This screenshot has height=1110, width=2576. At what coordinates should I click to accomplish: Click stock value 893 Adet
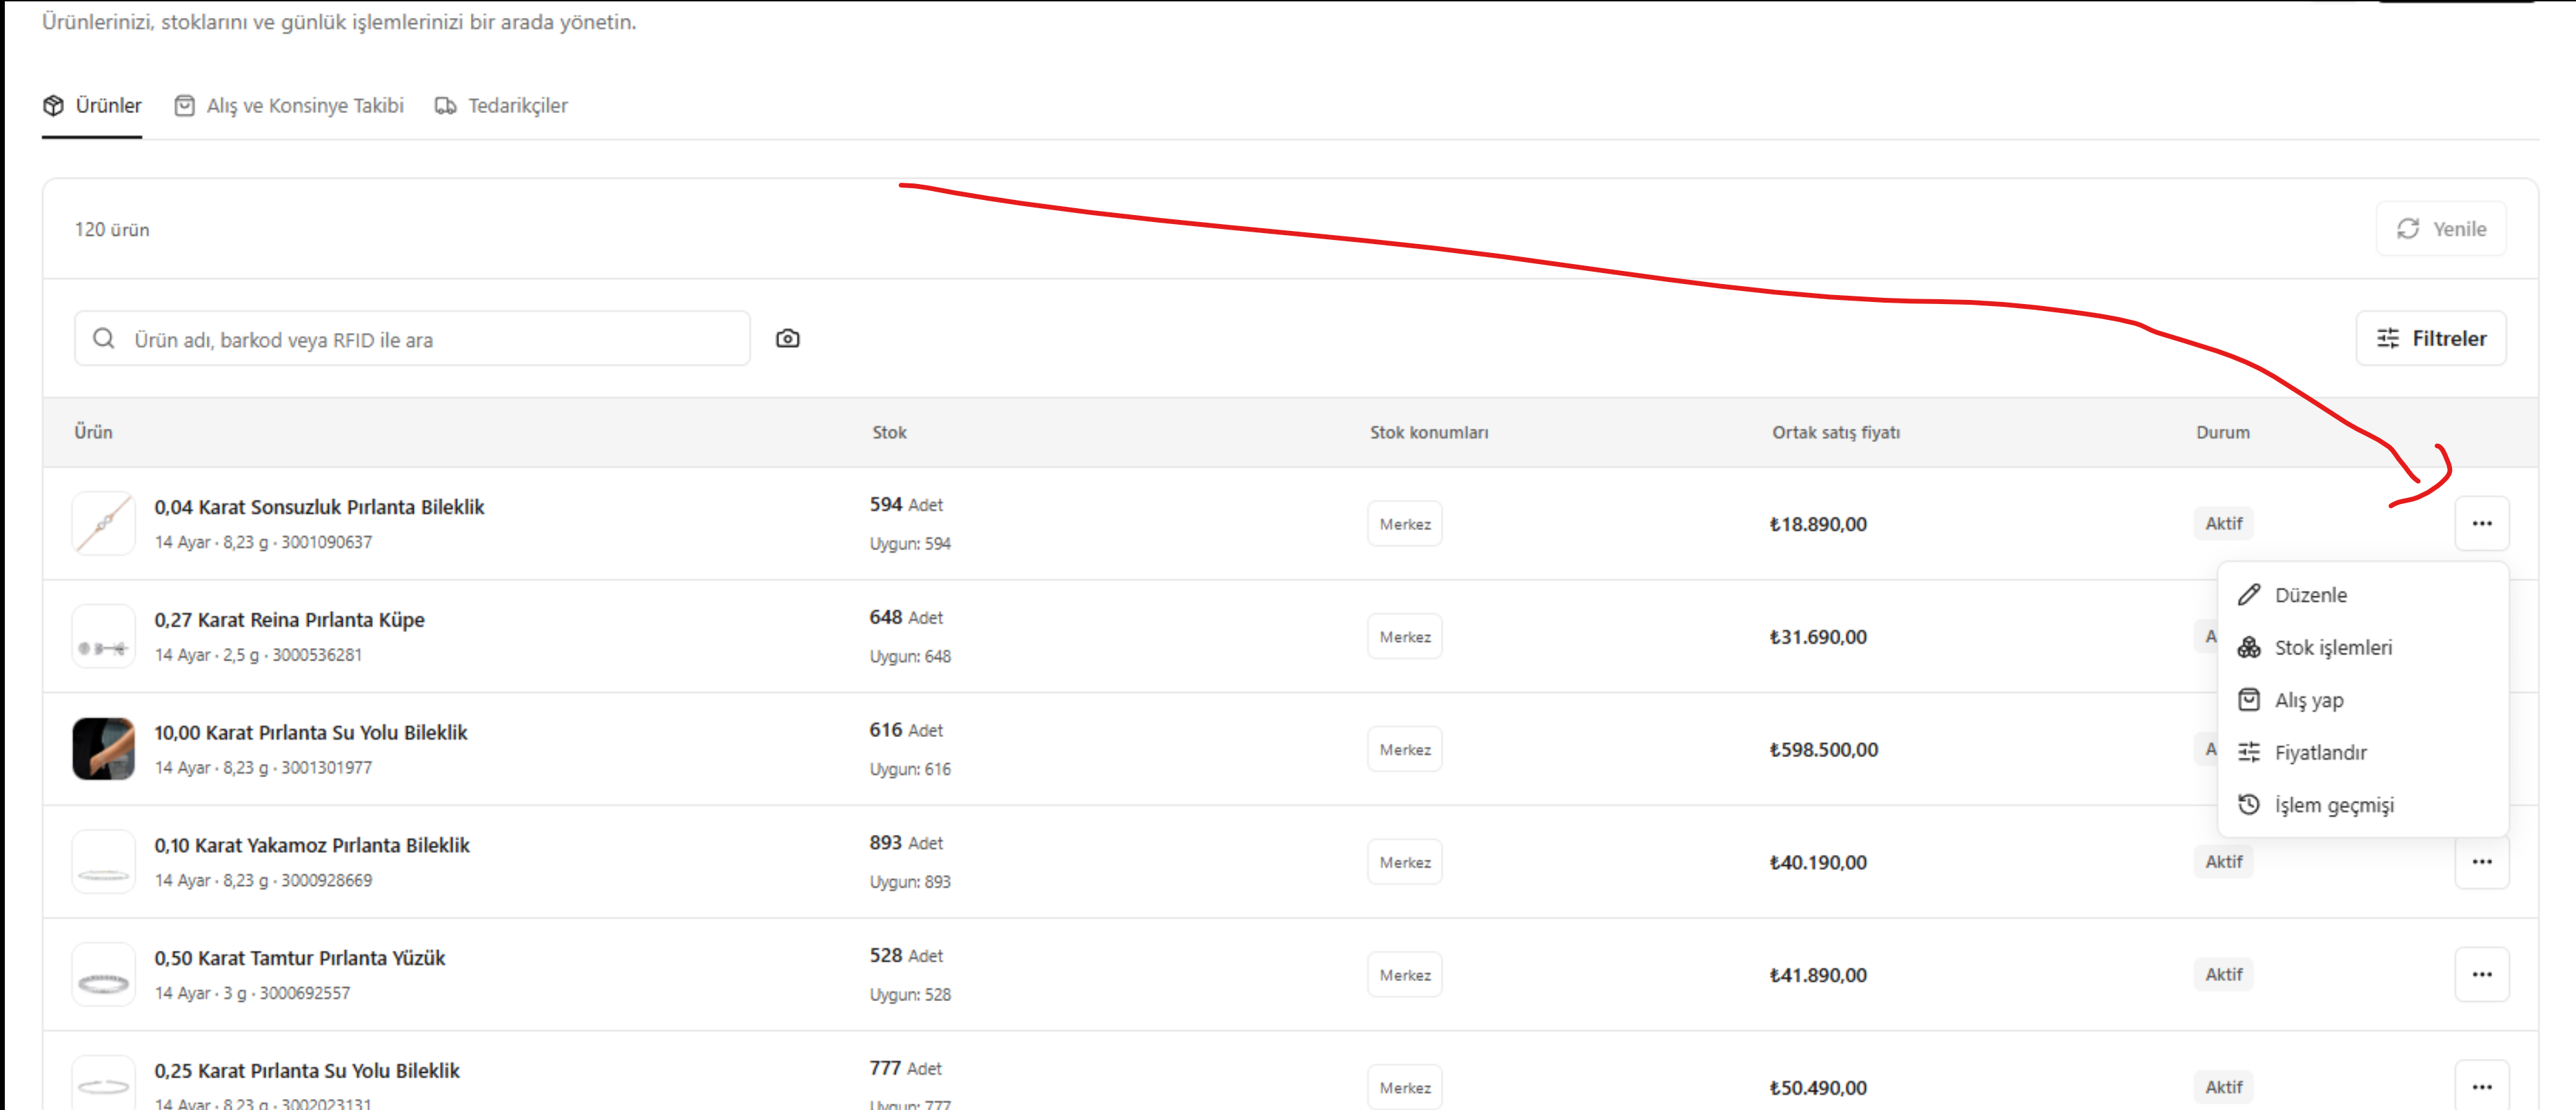point(906,843)
